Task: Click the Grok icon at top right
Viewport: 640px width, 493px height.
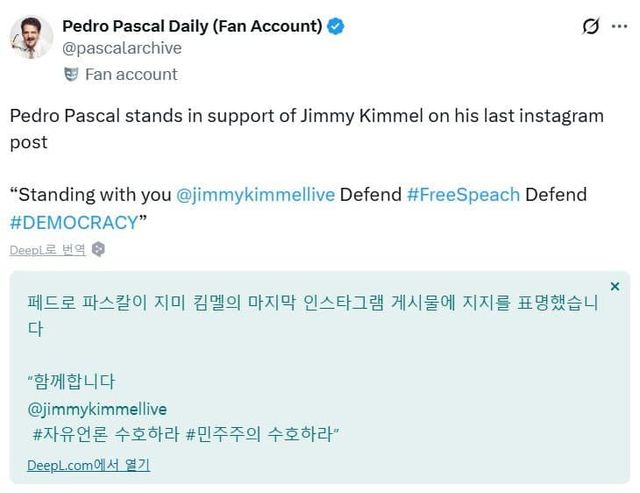Action: pos(590,27)
